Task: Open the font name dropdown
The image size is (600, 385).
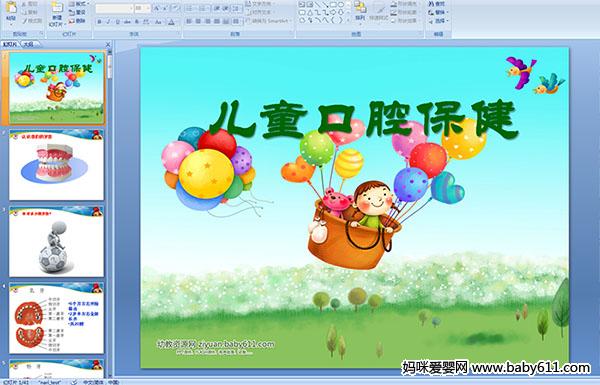Action: 114,8
